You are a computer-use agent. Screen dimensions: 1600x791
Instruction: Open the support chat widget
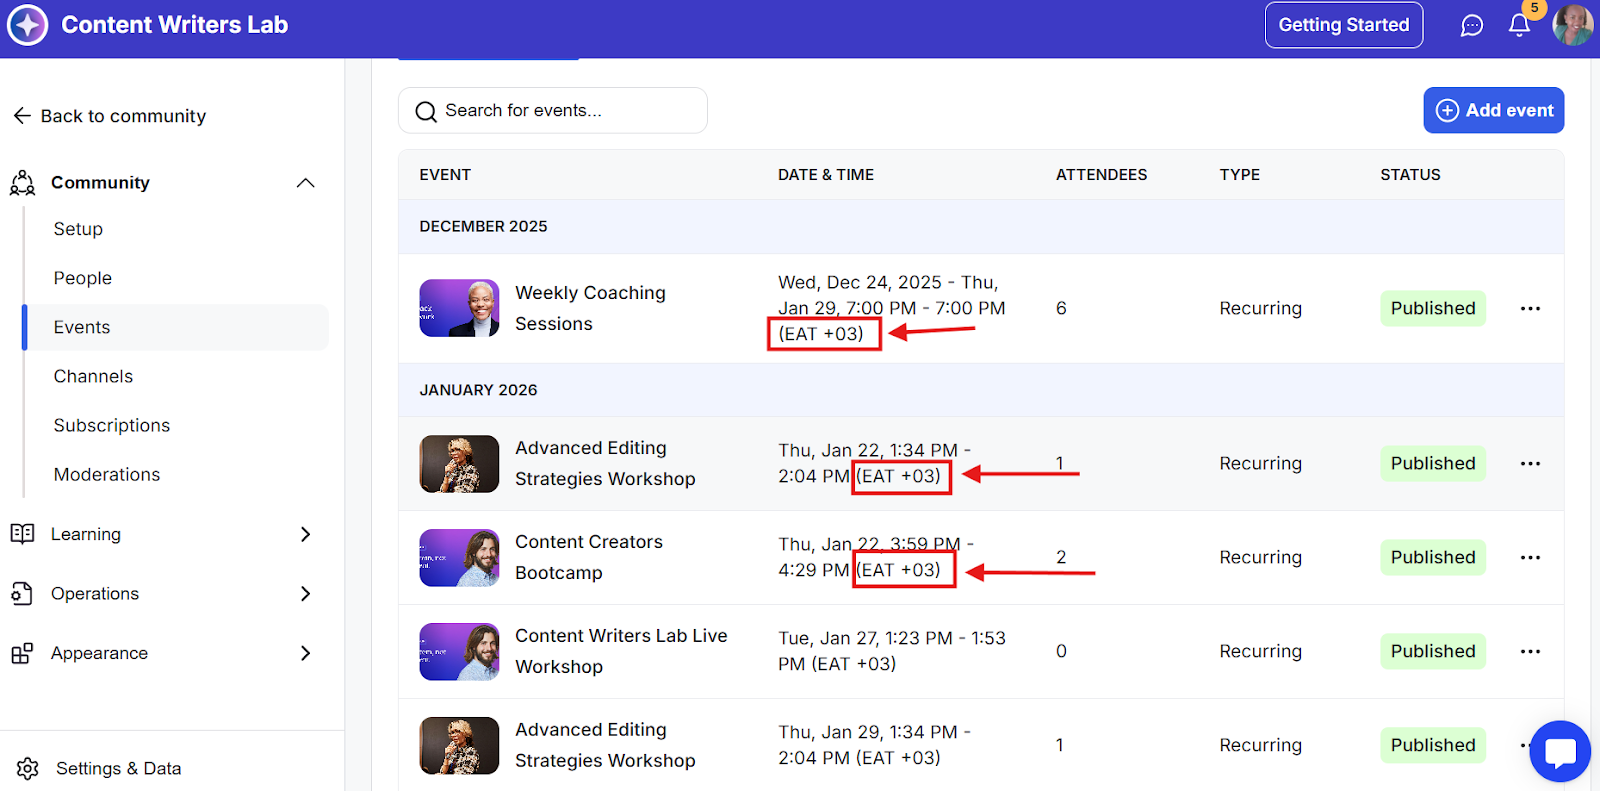(1560, 751)
